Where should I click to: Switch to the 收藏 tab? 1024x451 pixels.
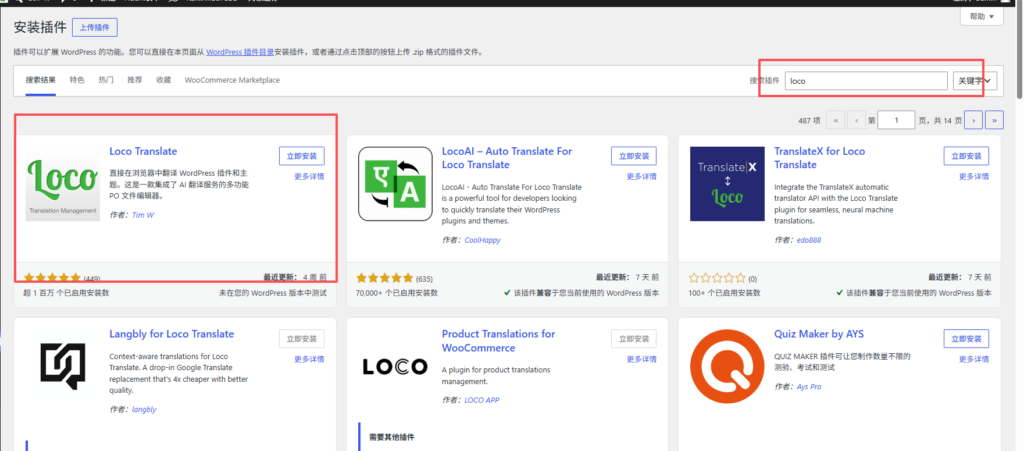point(163,80)
